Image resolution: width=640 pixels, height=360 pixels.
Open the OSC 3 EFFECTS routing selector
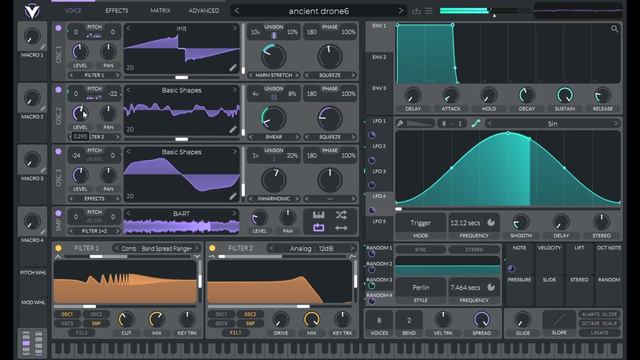[x=94, y=198]
